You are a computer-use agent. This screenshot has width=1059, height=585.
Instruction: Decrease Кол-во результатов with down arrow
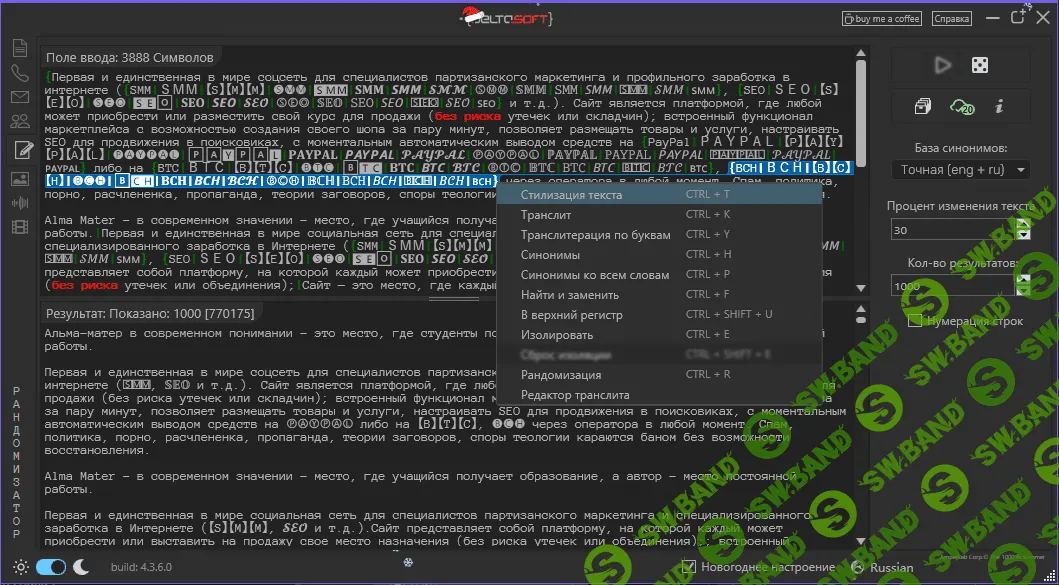(1024, 290)
